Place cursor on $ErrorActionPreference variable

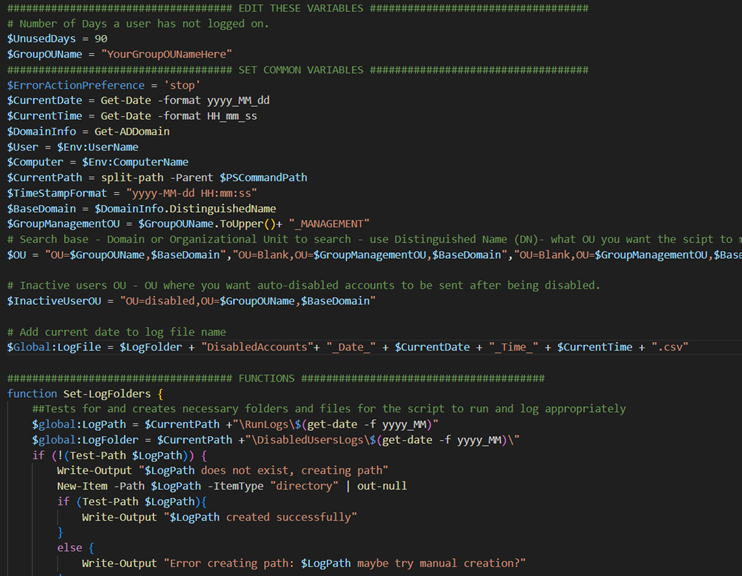pyautogui.click(x=76, y=85)
